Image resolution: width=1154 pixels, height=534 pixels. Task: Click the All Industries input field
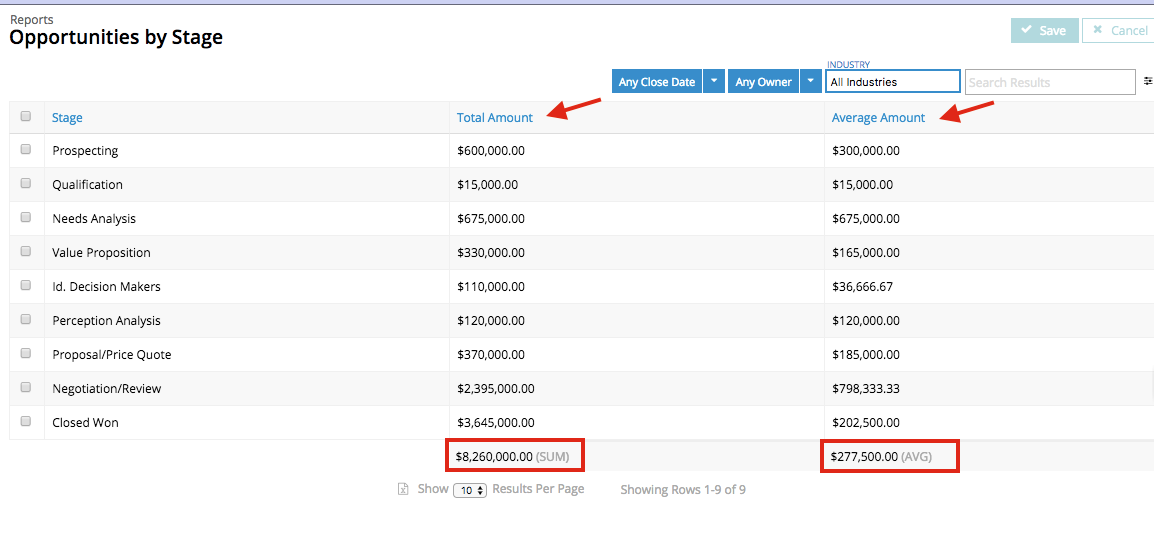[x=892, y=82]
